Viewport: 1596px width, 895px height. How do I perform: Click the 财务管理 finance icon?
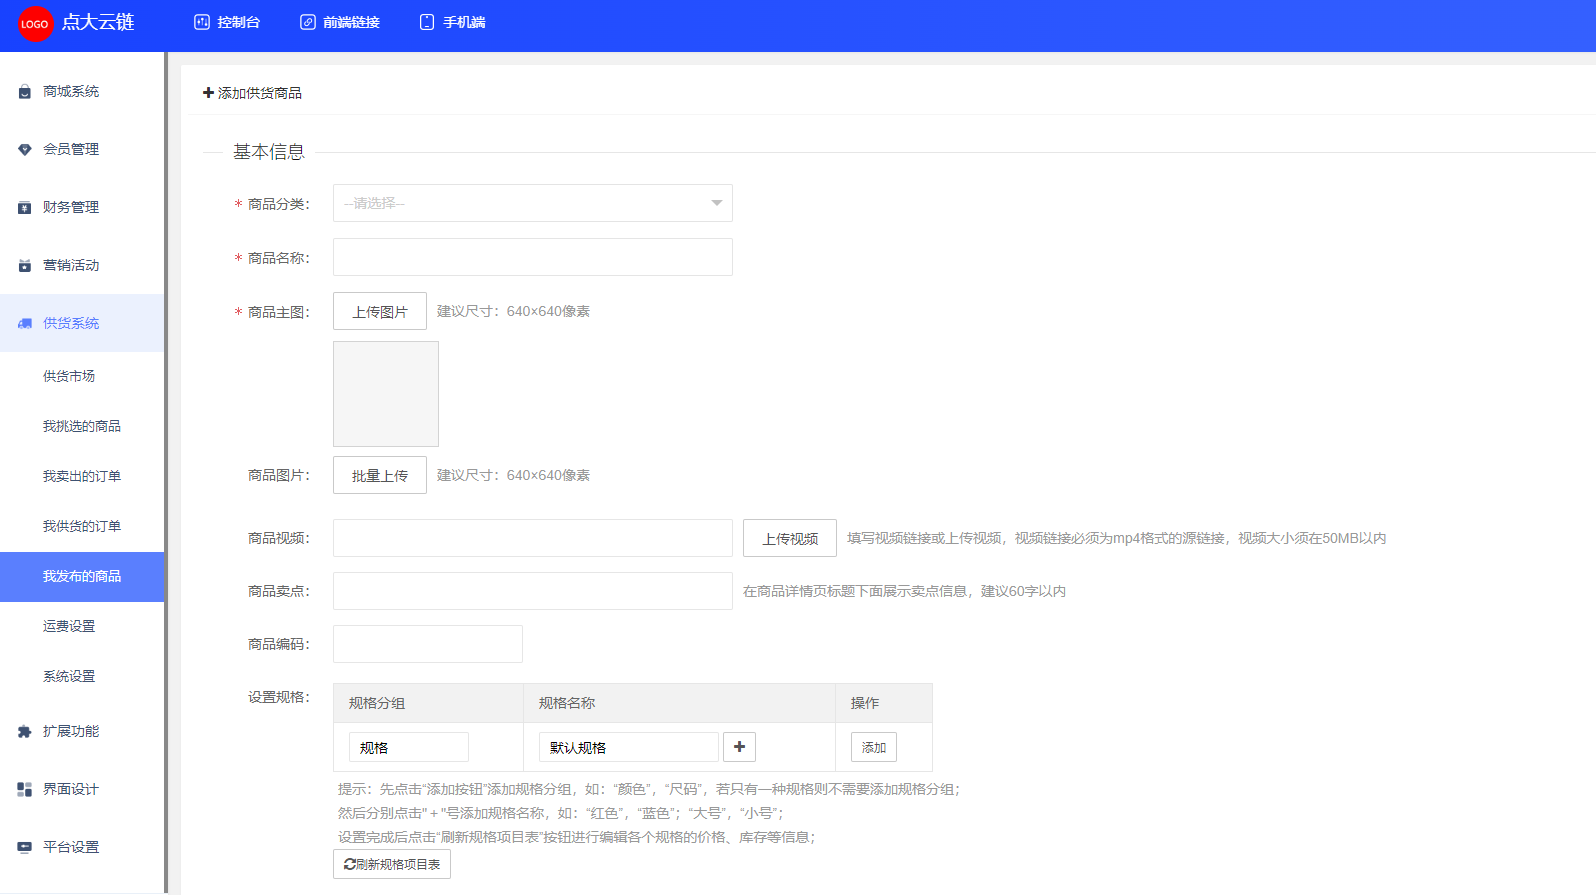25,208
